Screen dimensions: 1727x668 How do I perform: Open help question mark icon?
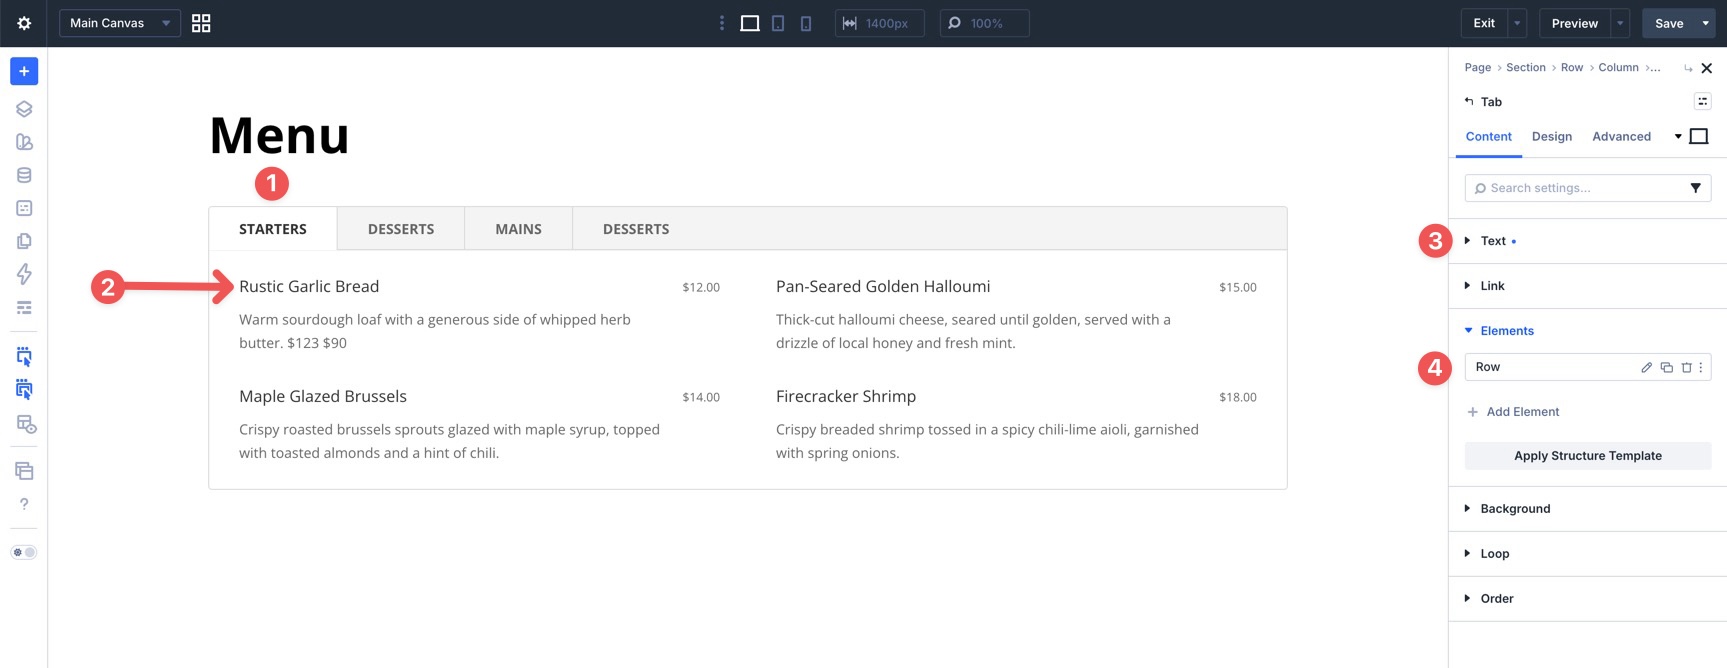[24, 504]
